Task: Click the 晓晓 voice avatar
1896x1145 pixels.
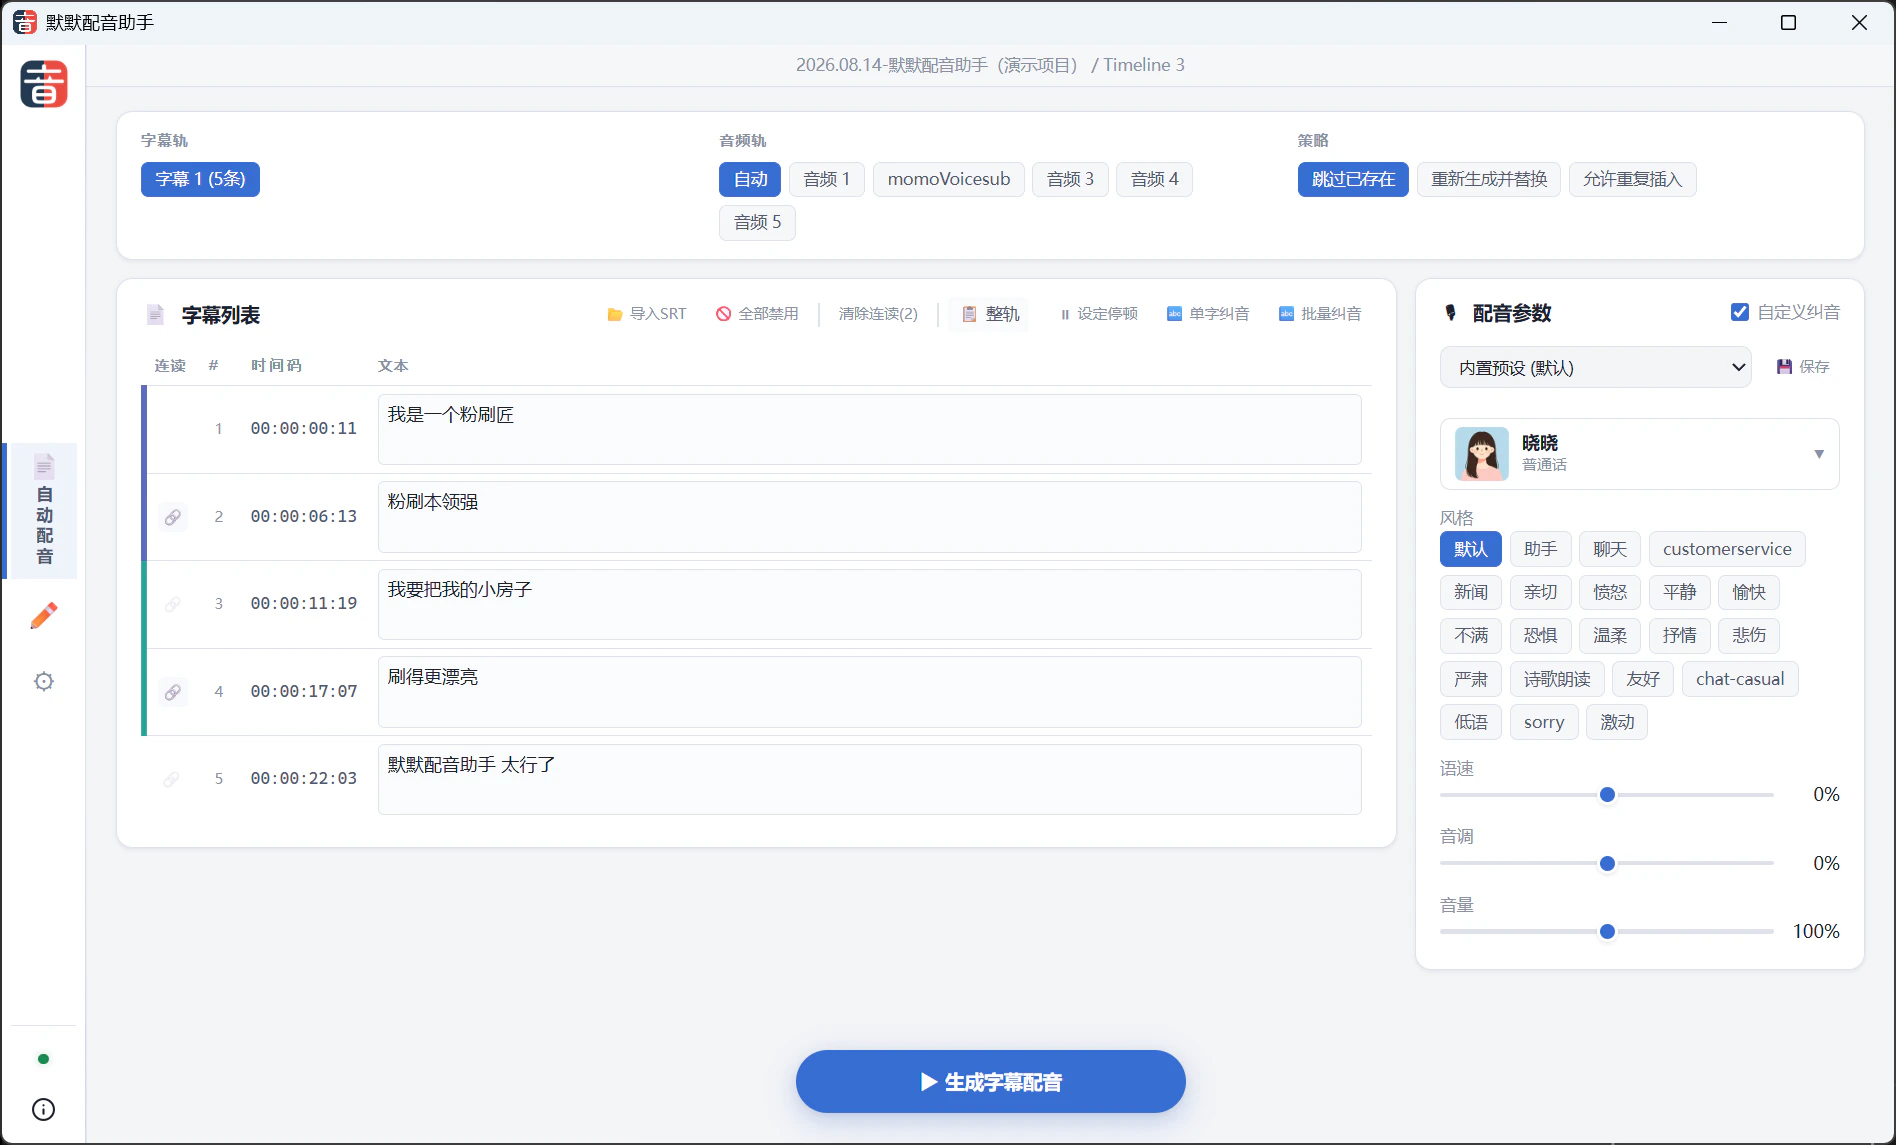Action: tap(1481, 454)
